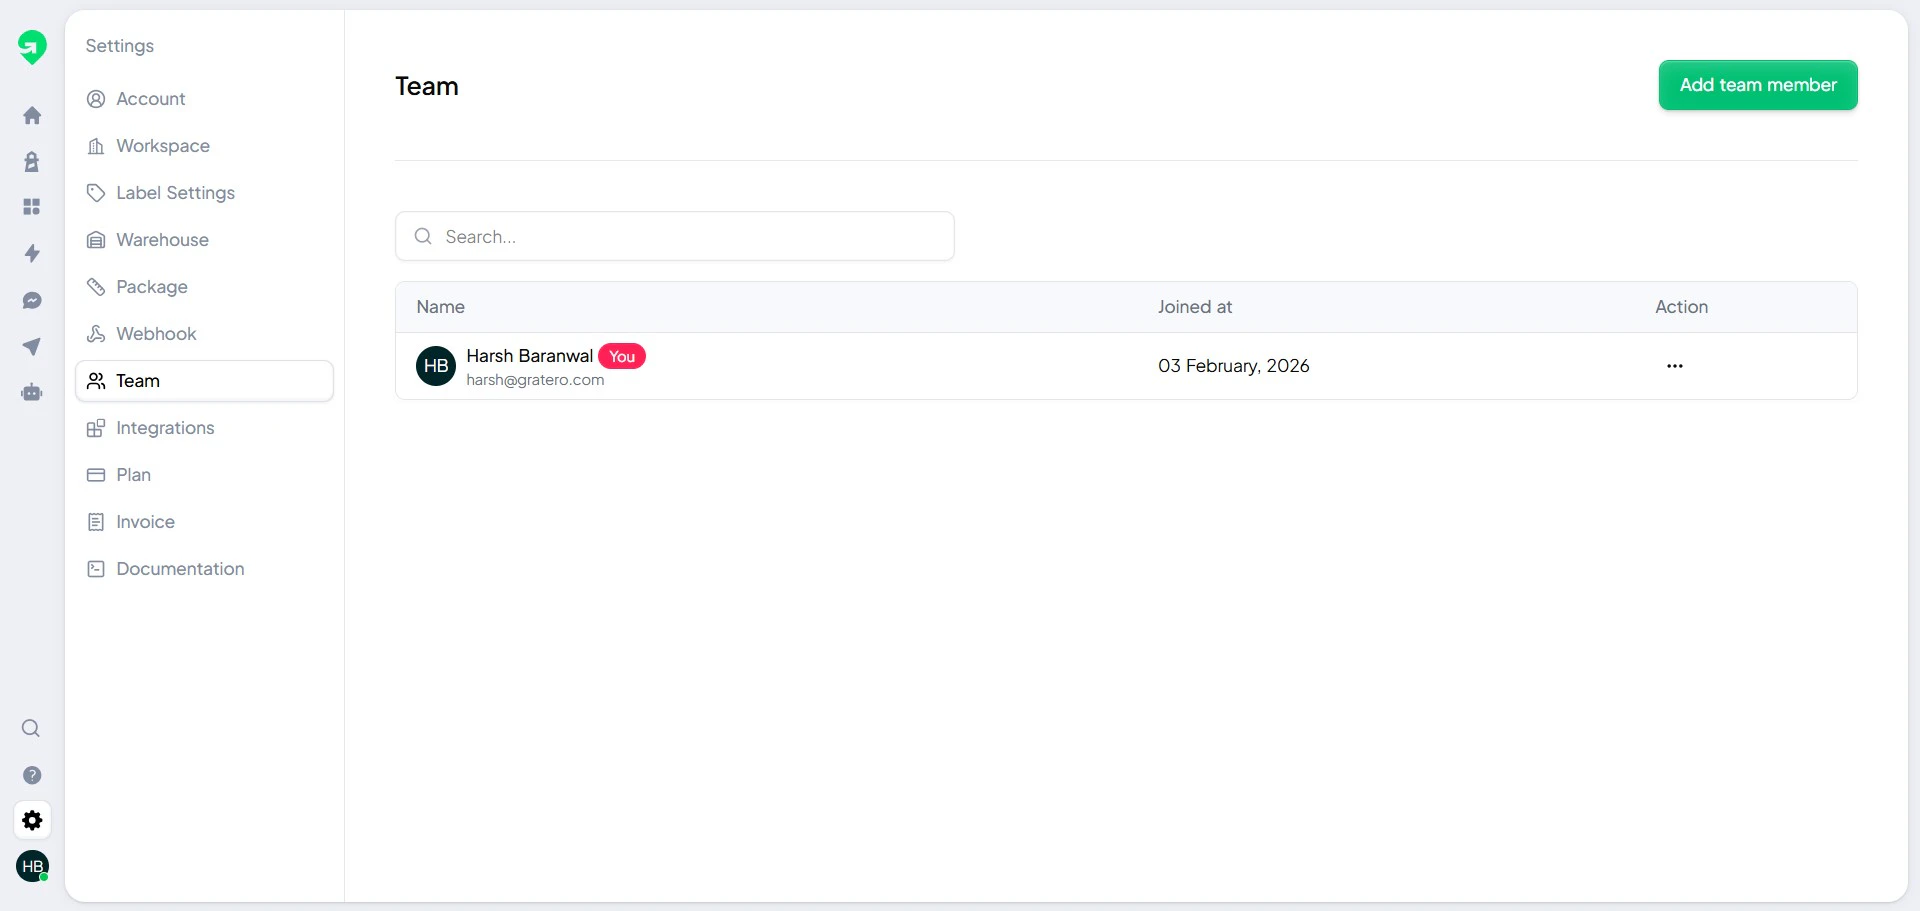
Task: Click the search magnifier icon in the rail
Action: (x=31, y=728)
